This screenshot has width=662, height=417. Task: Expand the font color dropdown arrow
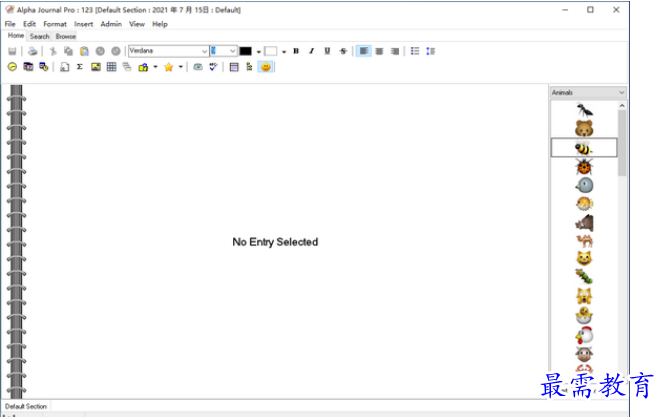[258, 51]
